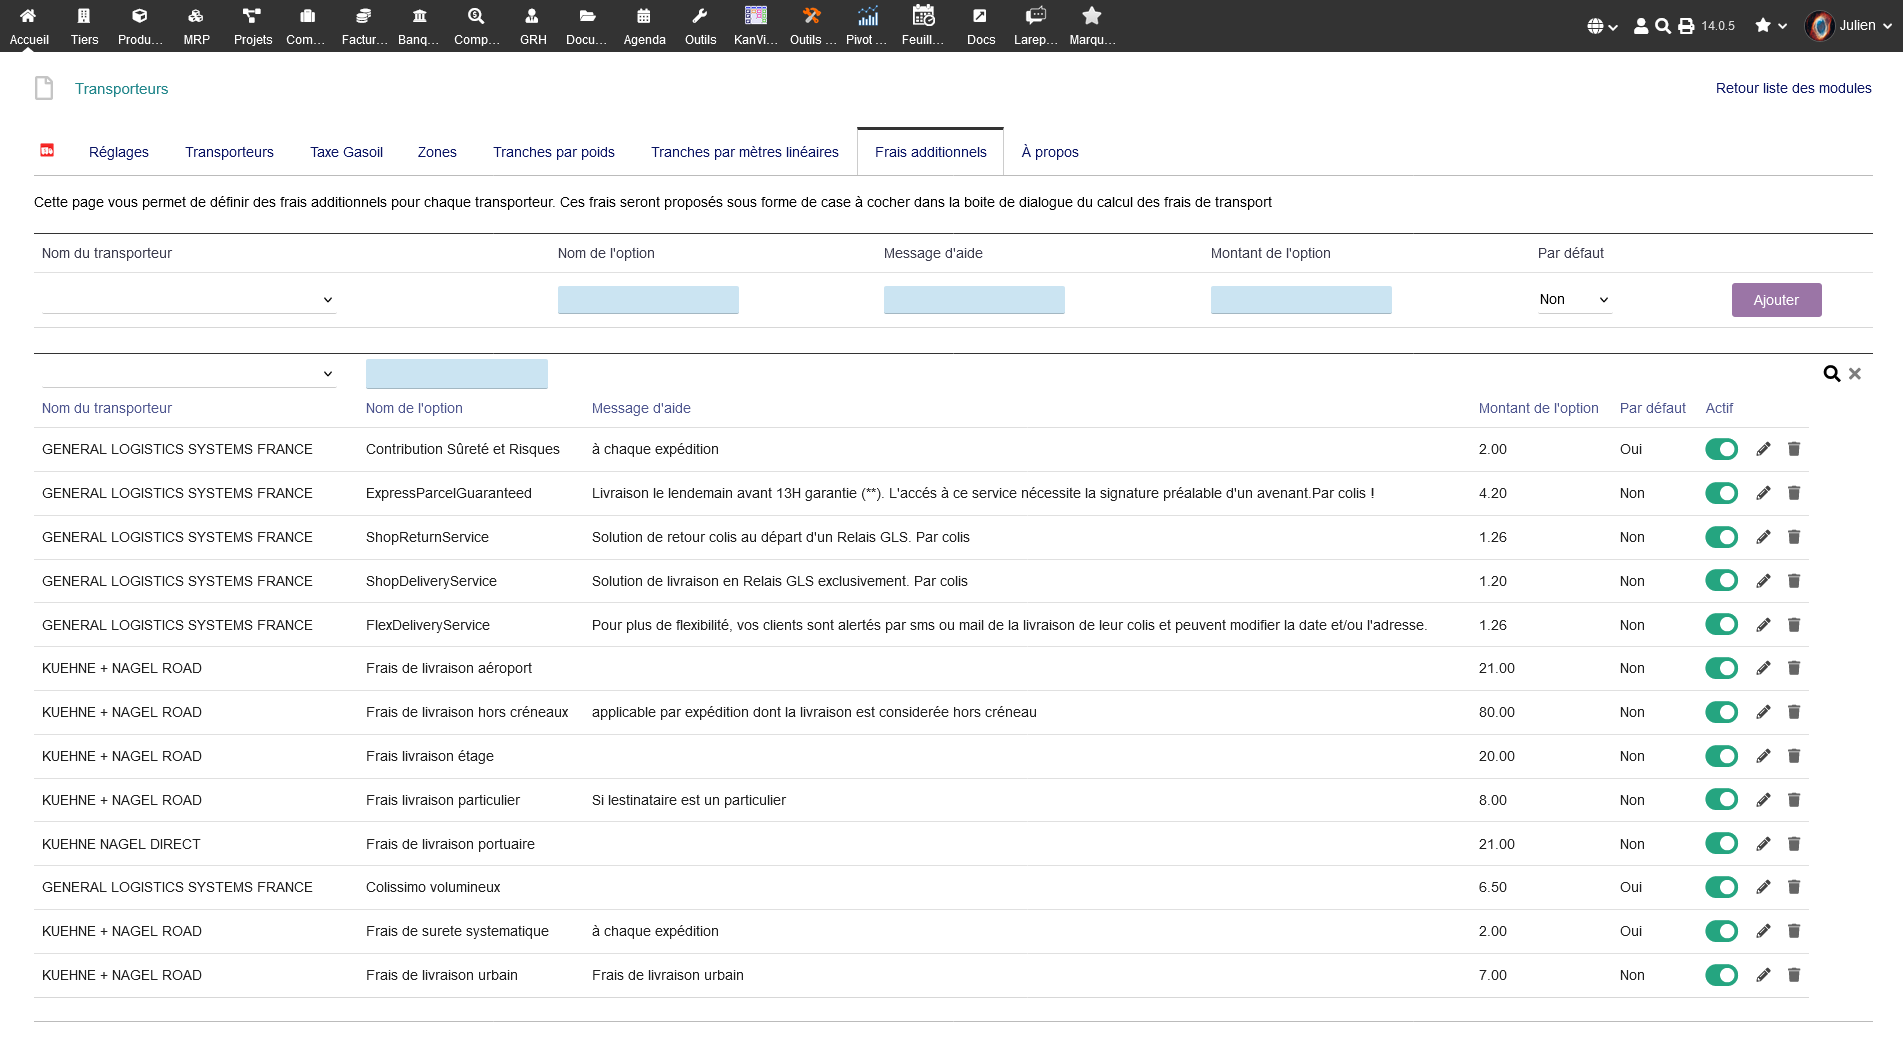Open the Agenda calendar icon
Image resolution: width=1903 pixels, height=1058 pixels.
pos(644,16)
